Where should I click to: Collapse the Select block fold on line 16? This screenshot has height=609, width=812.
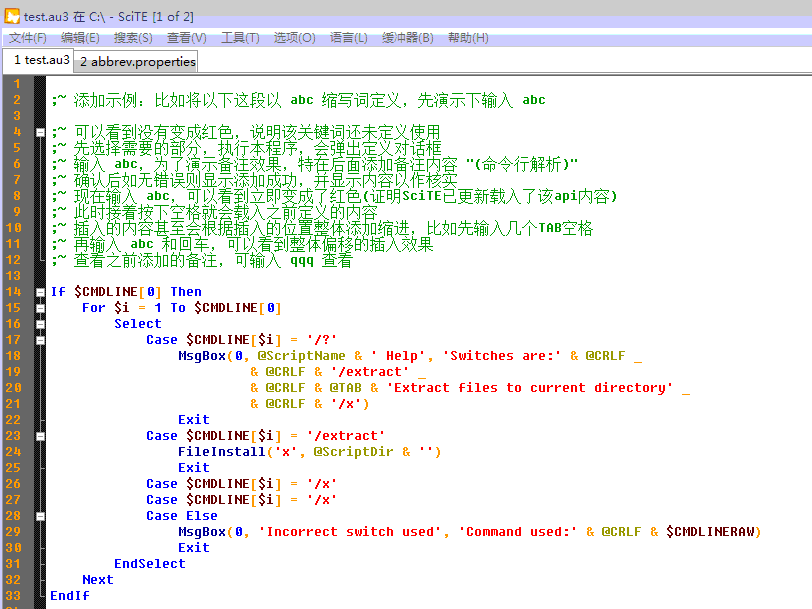(40, 324)
